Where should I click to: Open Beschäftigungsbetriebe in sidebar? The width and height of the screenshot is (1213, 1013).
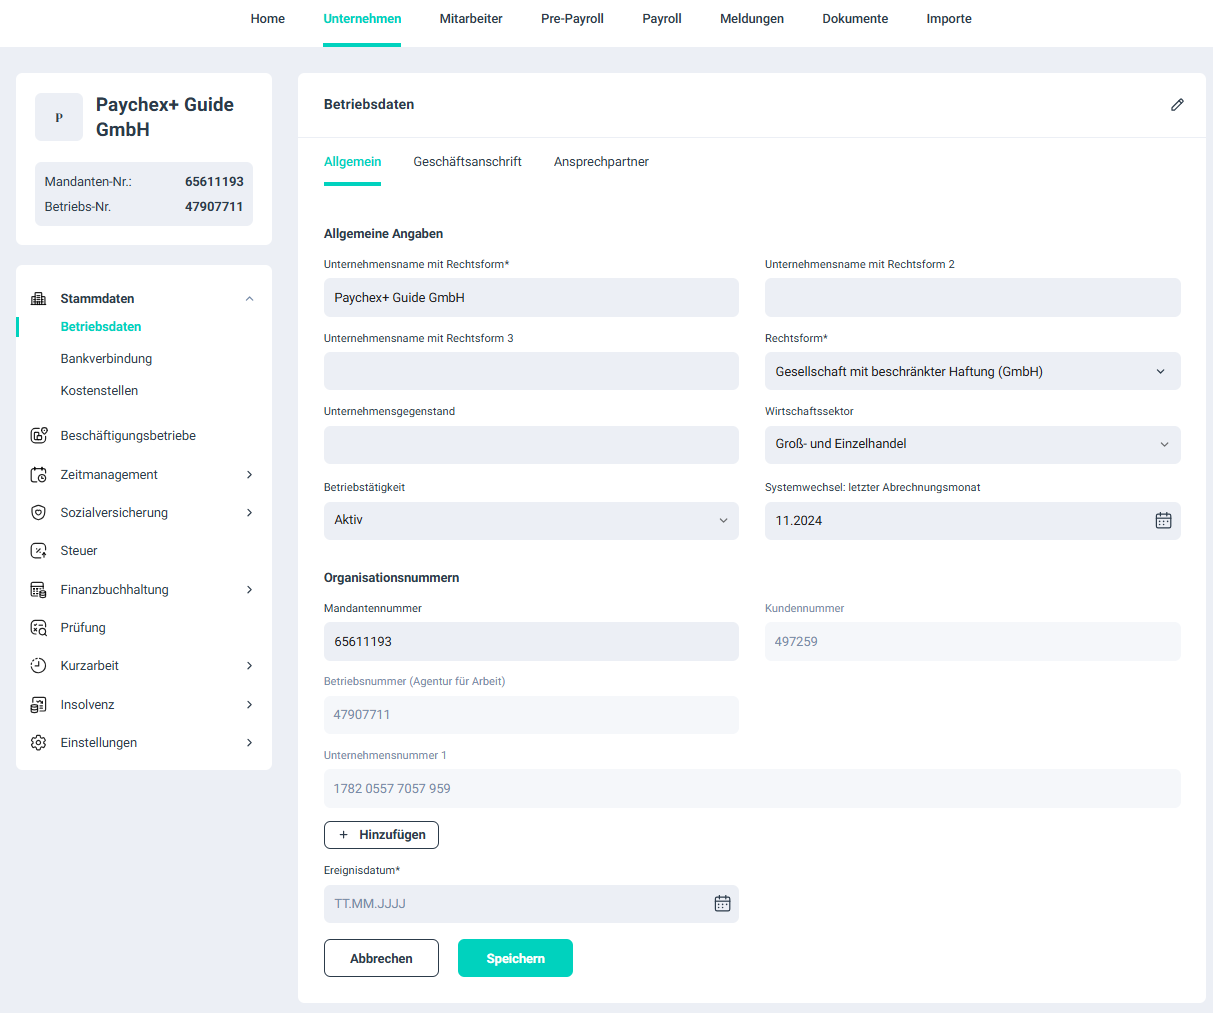pyautogui.click(x=128, y=436)
